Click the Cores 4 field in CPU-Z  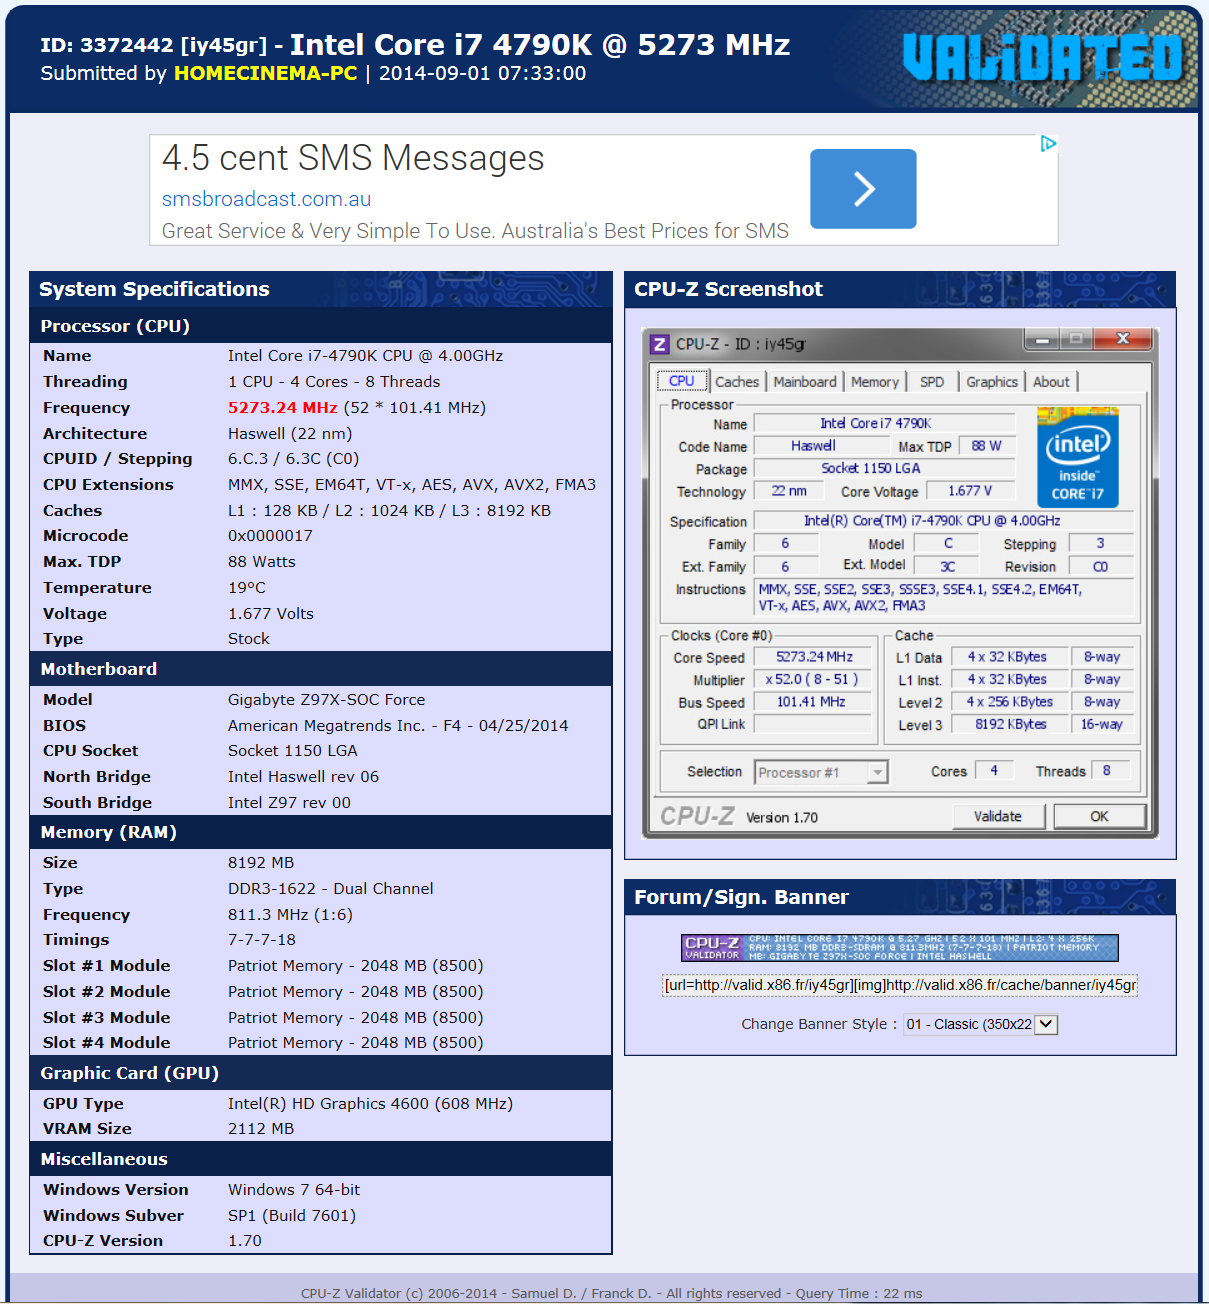[x=994, y=770]
